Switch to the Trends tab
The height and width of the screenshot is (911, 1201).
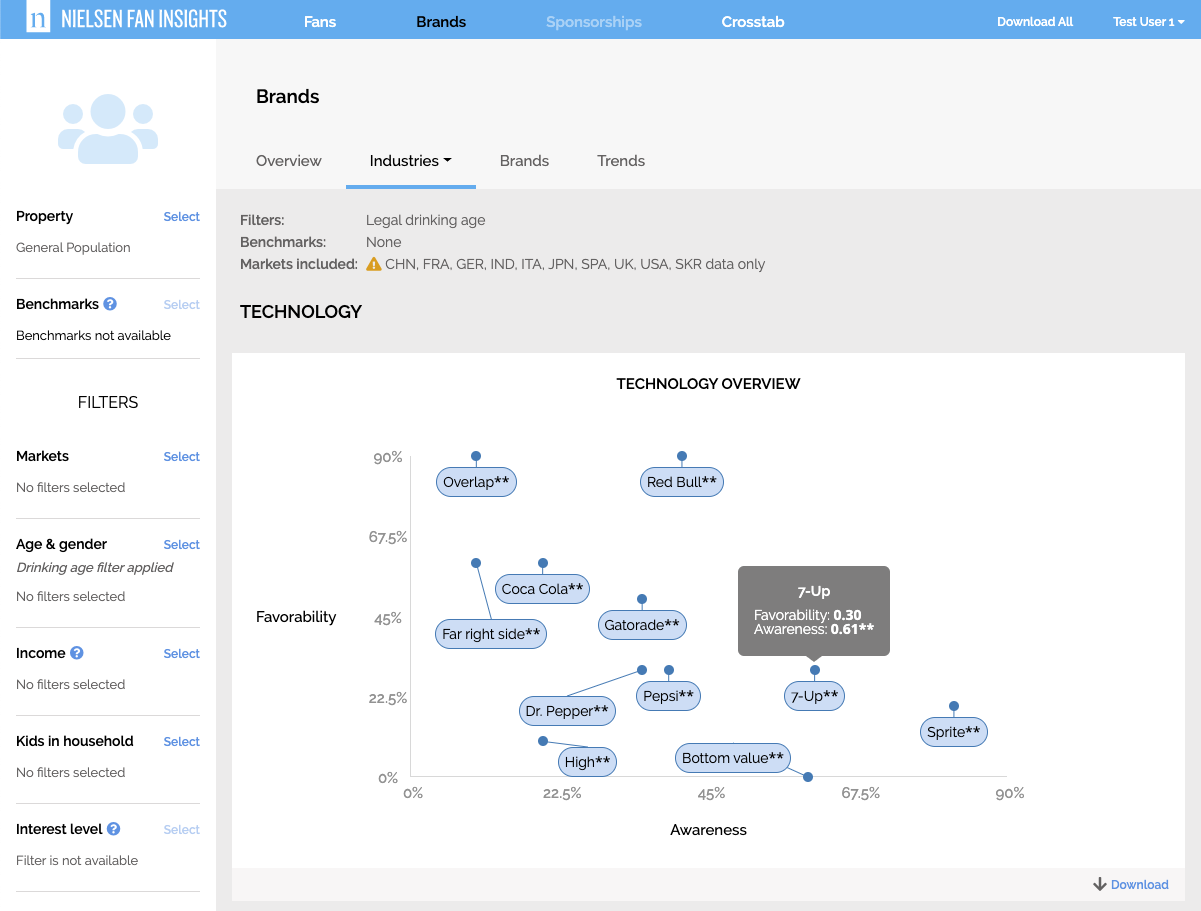pos(620,161)
